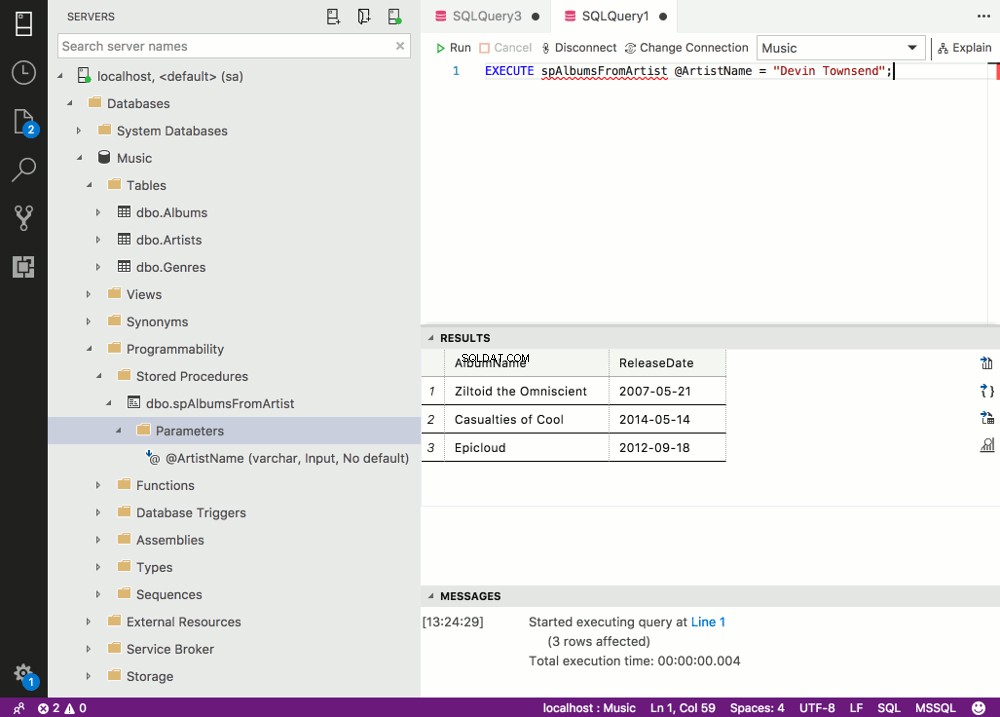Select the 2012-09-18 cell
Screen dimensions: 1000x717
(667, 447)
